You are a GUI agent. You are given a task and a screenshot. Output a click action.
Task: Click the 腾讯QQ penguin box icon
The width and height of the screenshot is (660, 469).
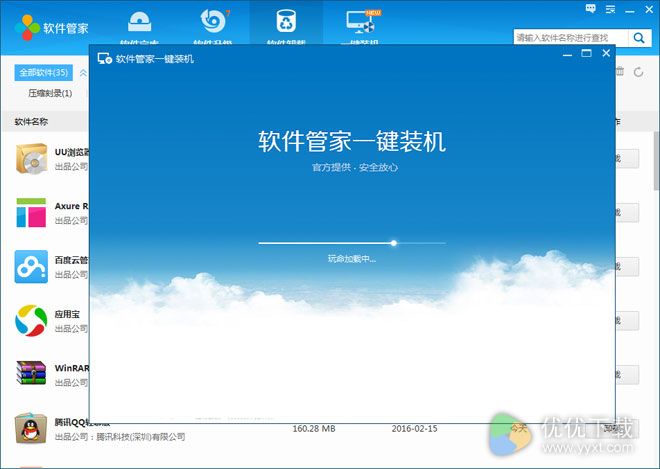click(31, 429)
